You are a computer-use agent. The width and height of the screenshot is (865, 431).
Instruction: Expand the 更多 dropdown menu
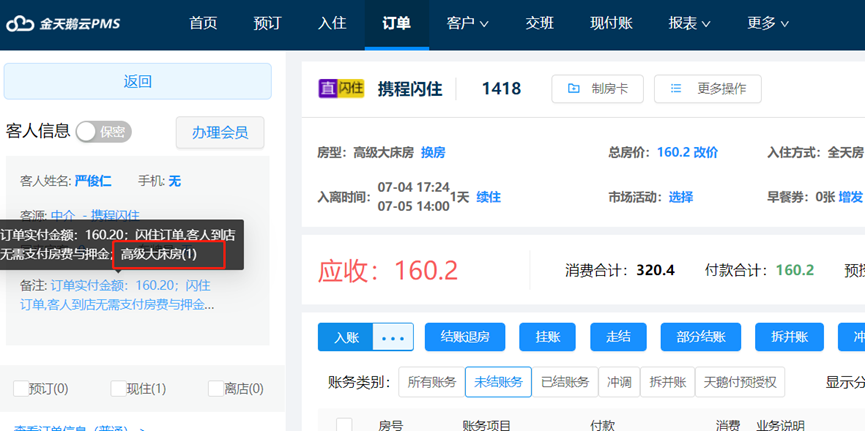(x=768, y=24)
